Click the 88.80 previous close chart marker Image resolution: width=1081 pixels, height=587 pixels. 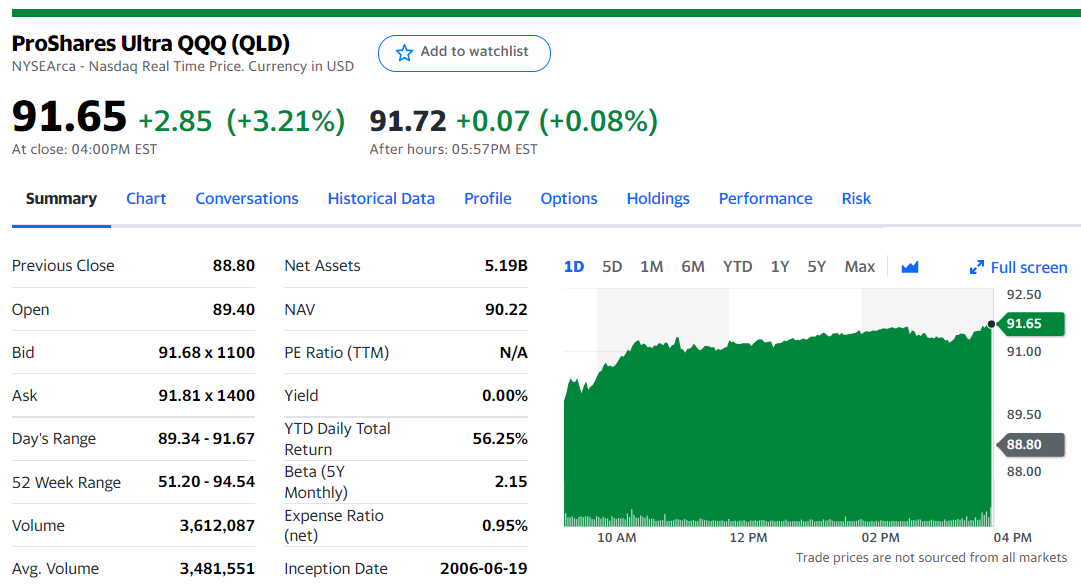point(1031,445)
